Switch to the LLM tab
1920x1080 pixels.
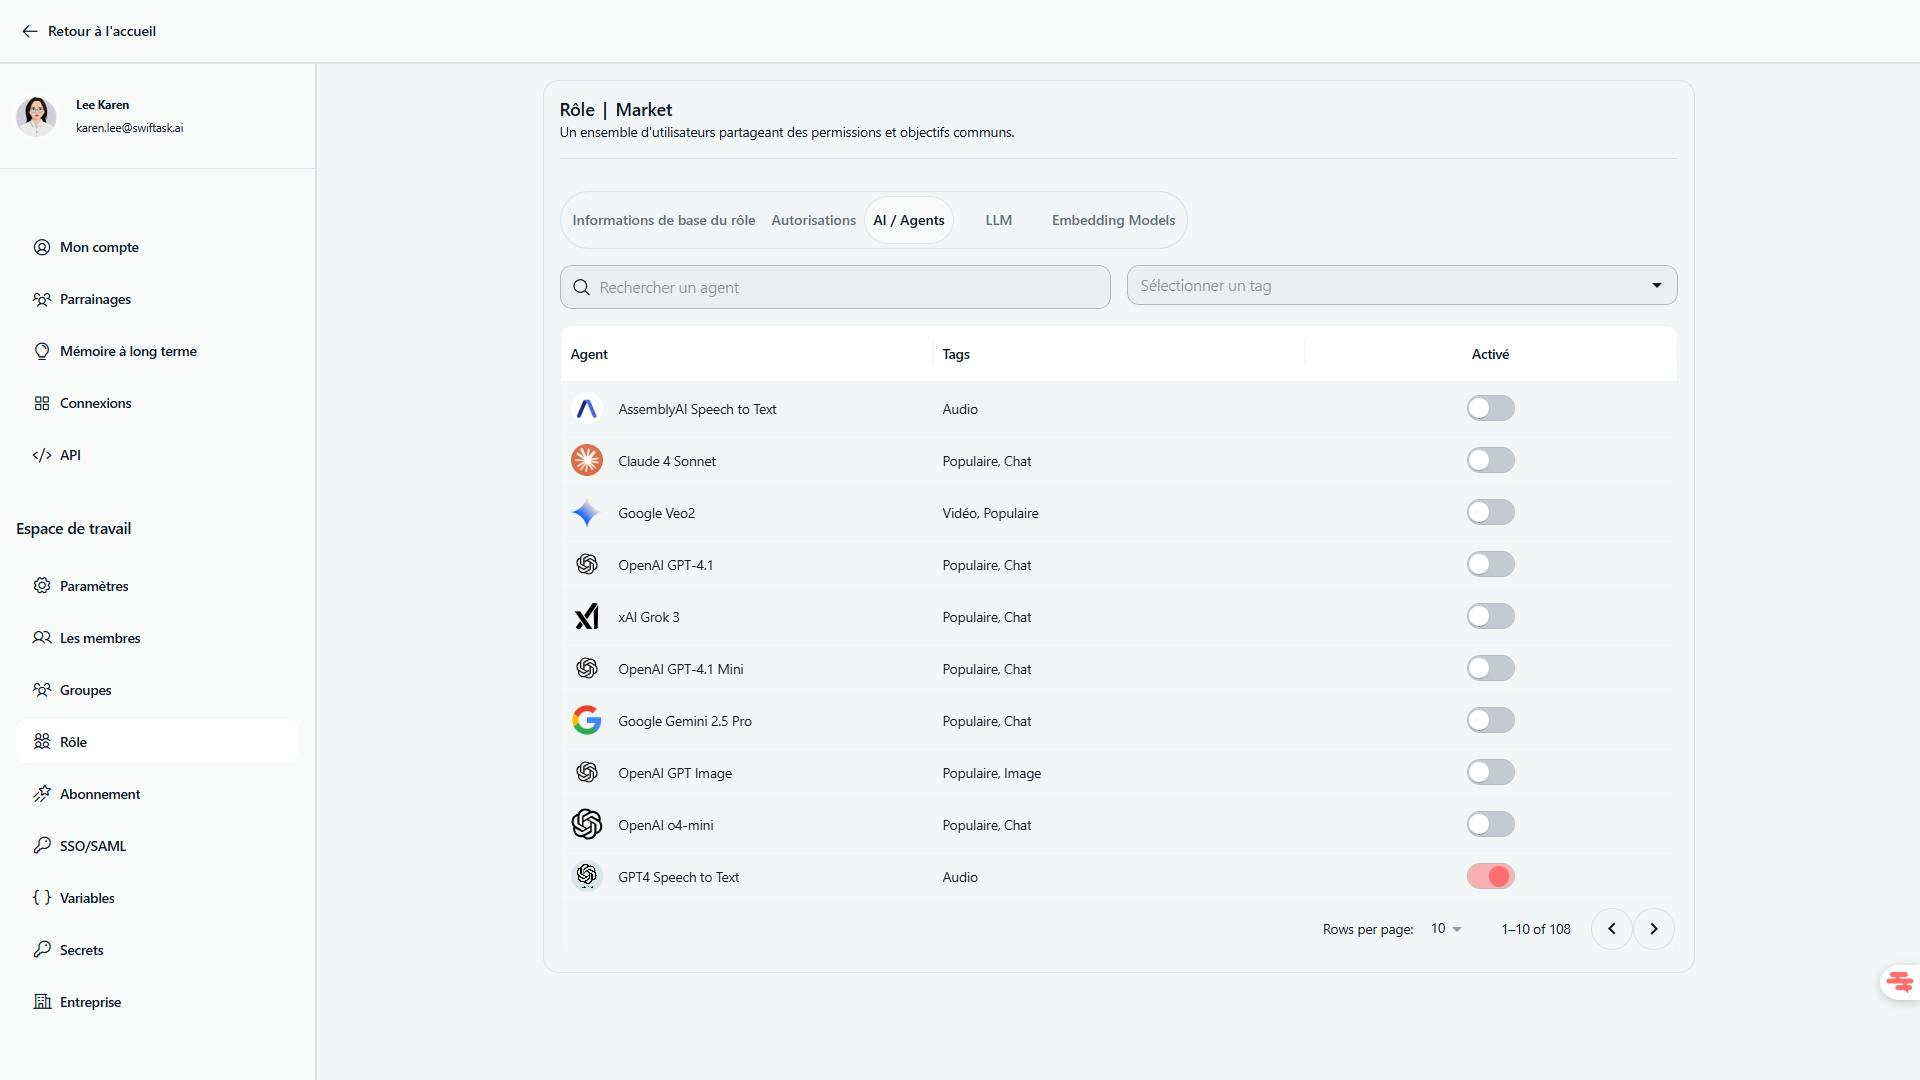pos(998,220)
